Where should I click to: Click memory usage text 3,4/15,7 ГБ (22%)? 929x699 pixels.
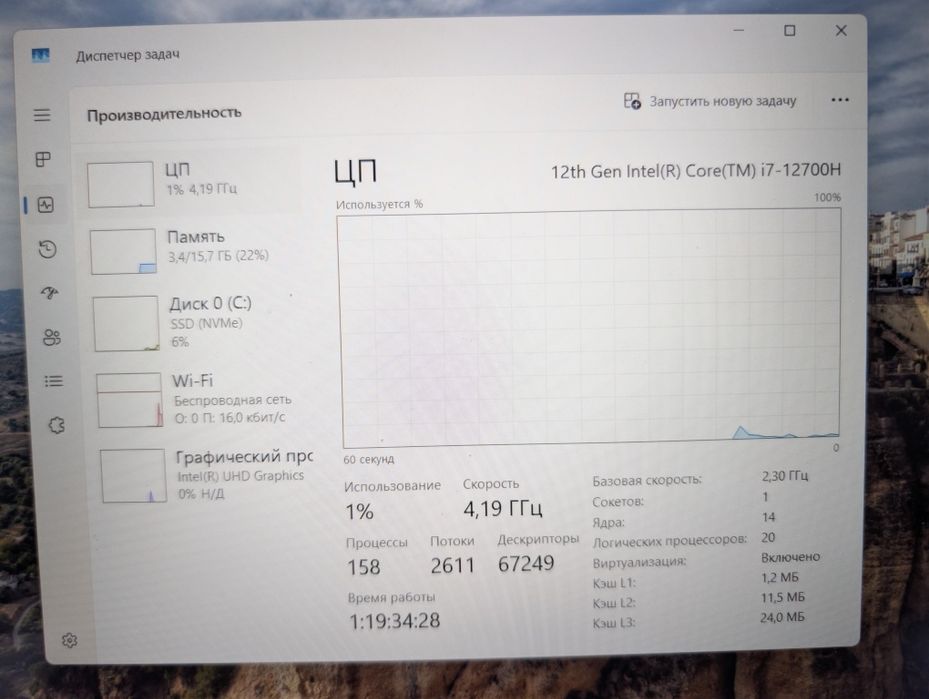[x=219, y=256]
